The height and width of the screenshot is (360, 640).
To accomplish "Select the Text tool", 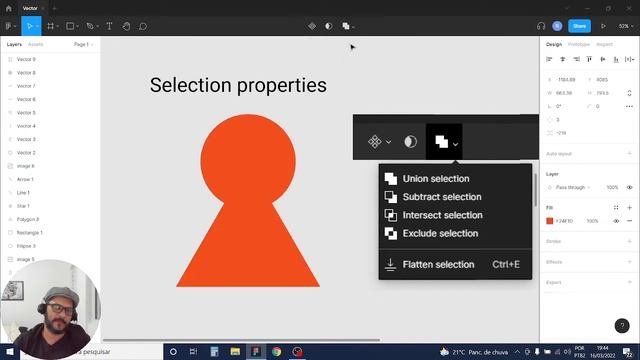I will [109, 26].
